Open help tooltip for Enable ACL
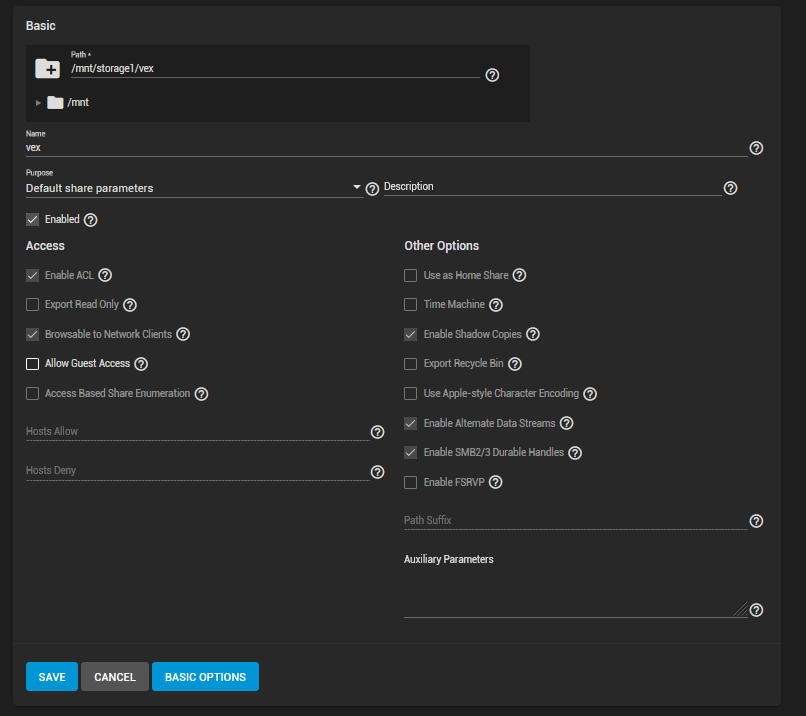 (x=105, y=275)
